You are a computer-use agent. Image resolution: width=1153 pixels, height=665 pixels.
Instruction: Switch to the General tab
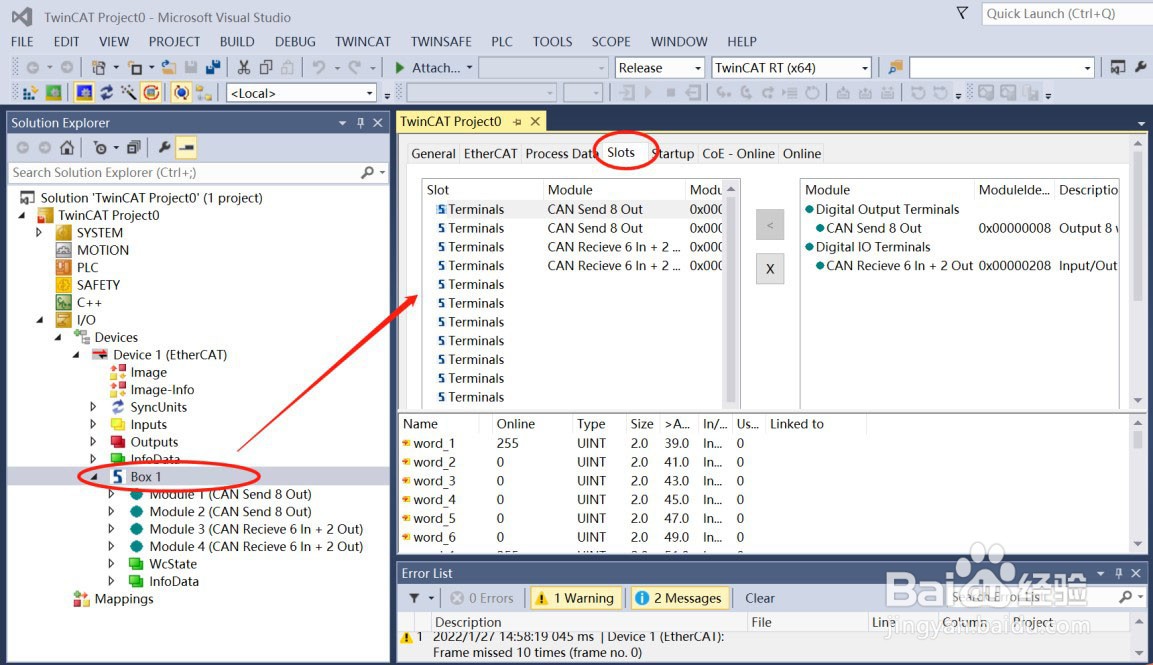tap(433, 154)
